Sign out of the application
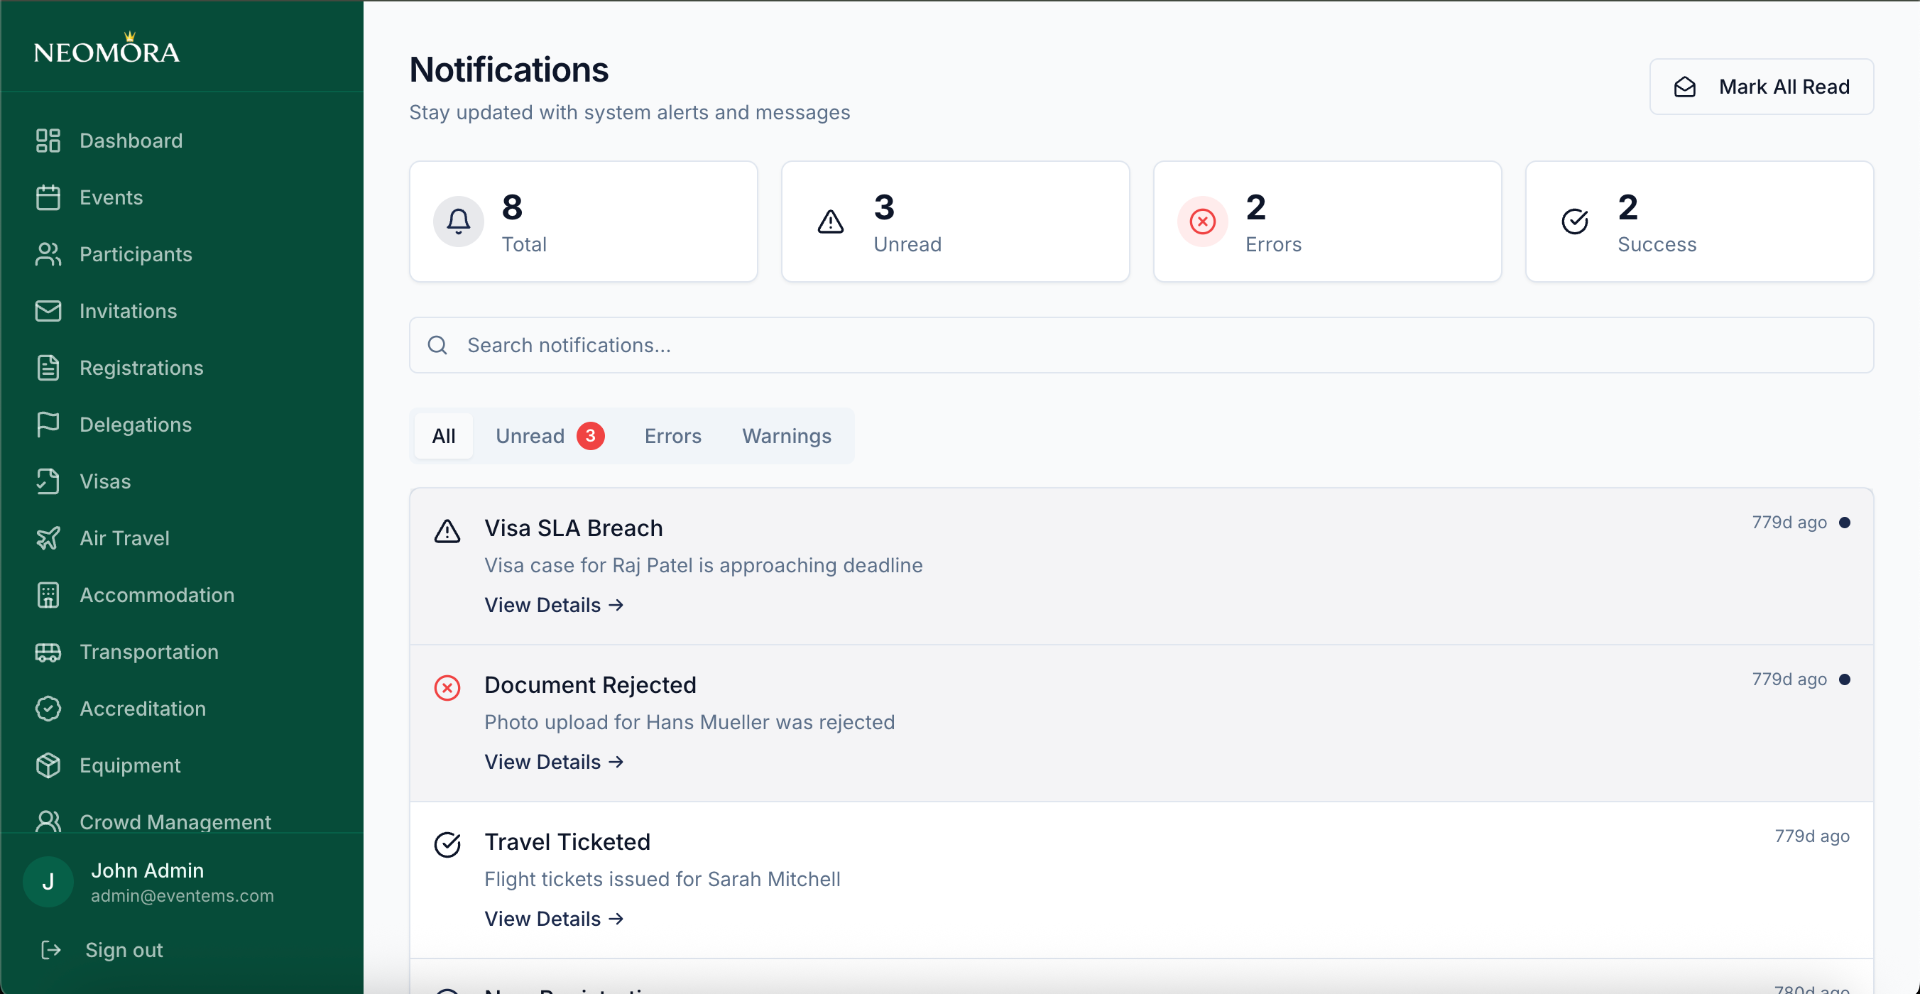 (x=123, y=950)
